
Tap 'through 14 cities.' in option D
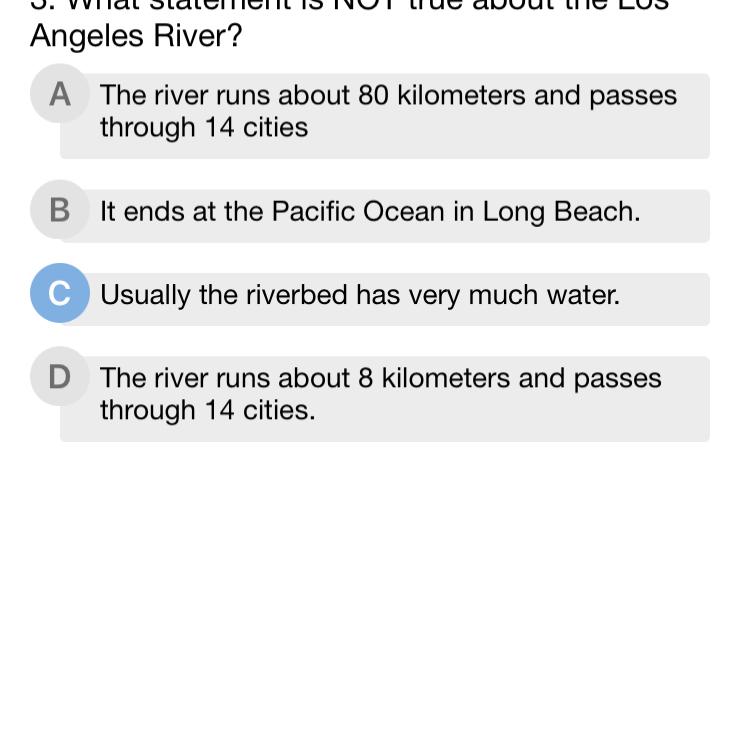click(x=208, y=411)
